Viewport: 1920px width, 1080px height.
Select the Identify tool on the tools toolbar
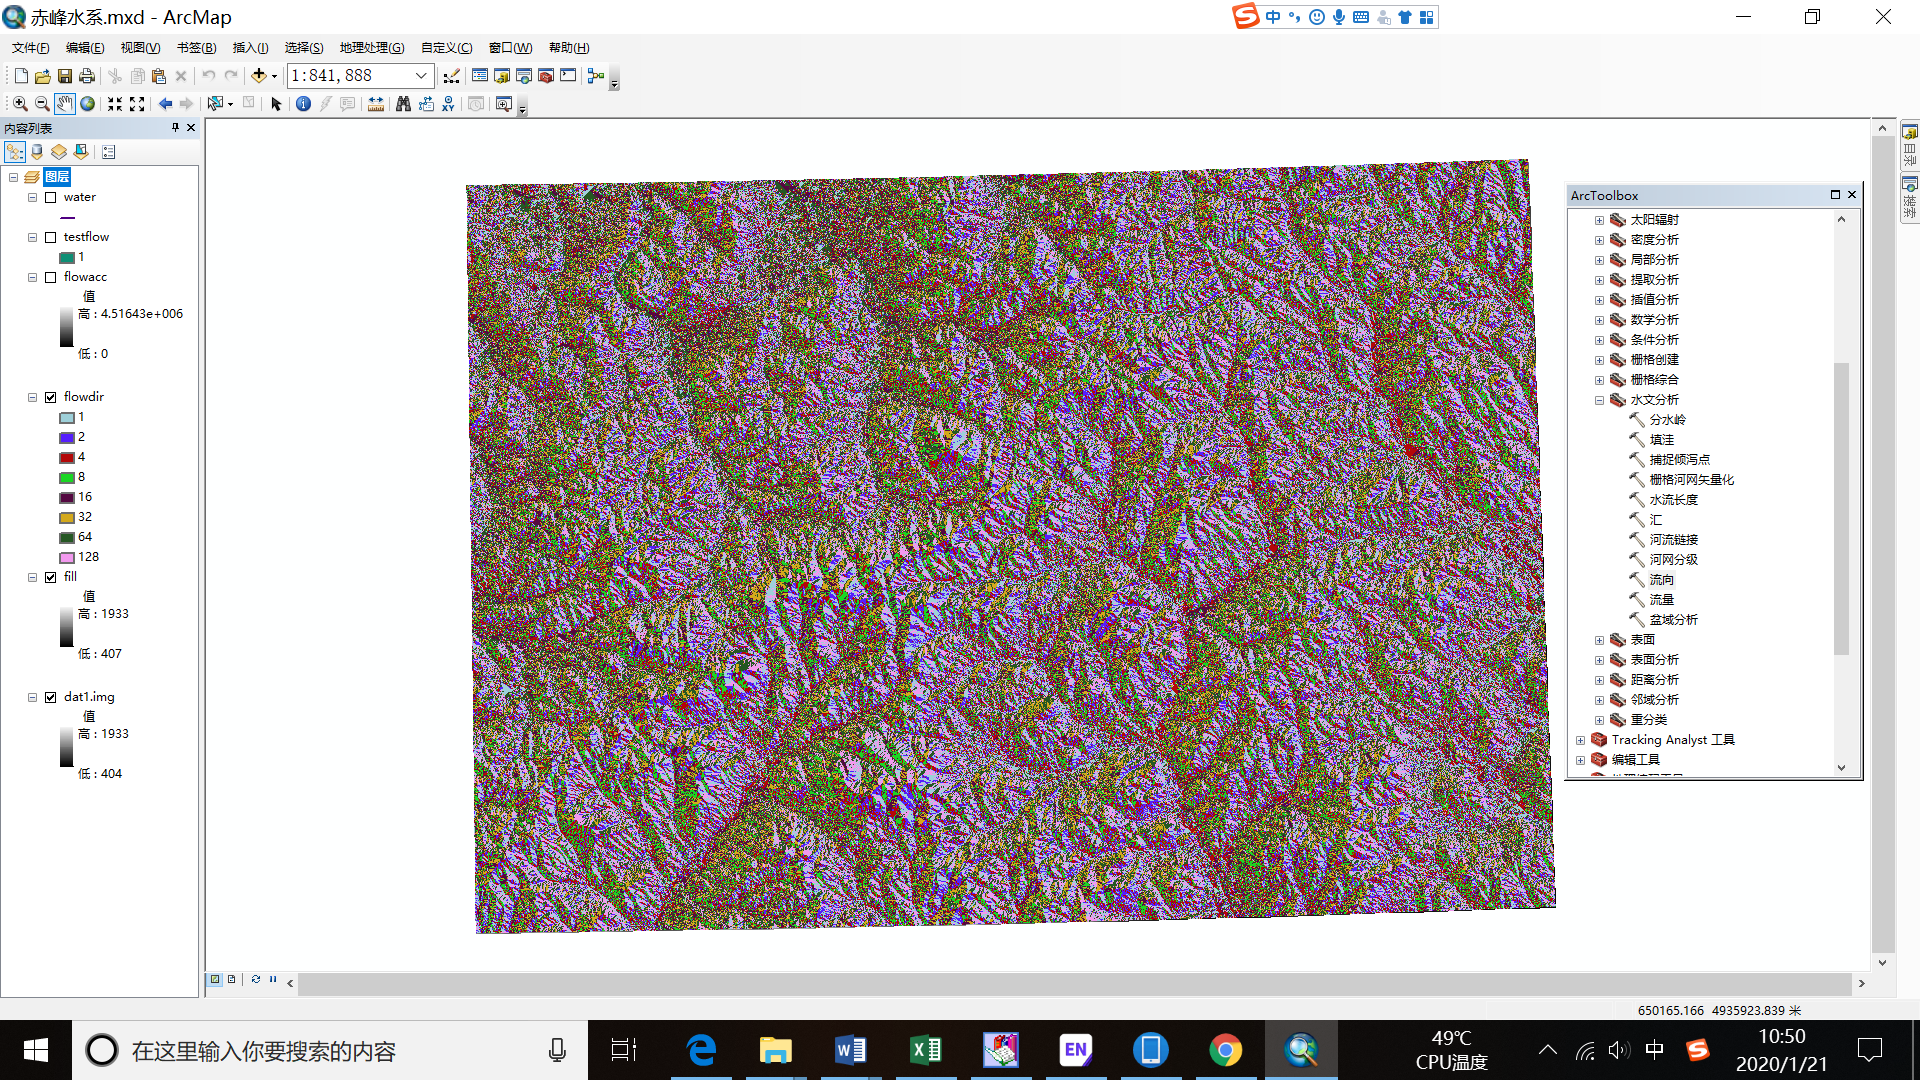tap(304, 103)
